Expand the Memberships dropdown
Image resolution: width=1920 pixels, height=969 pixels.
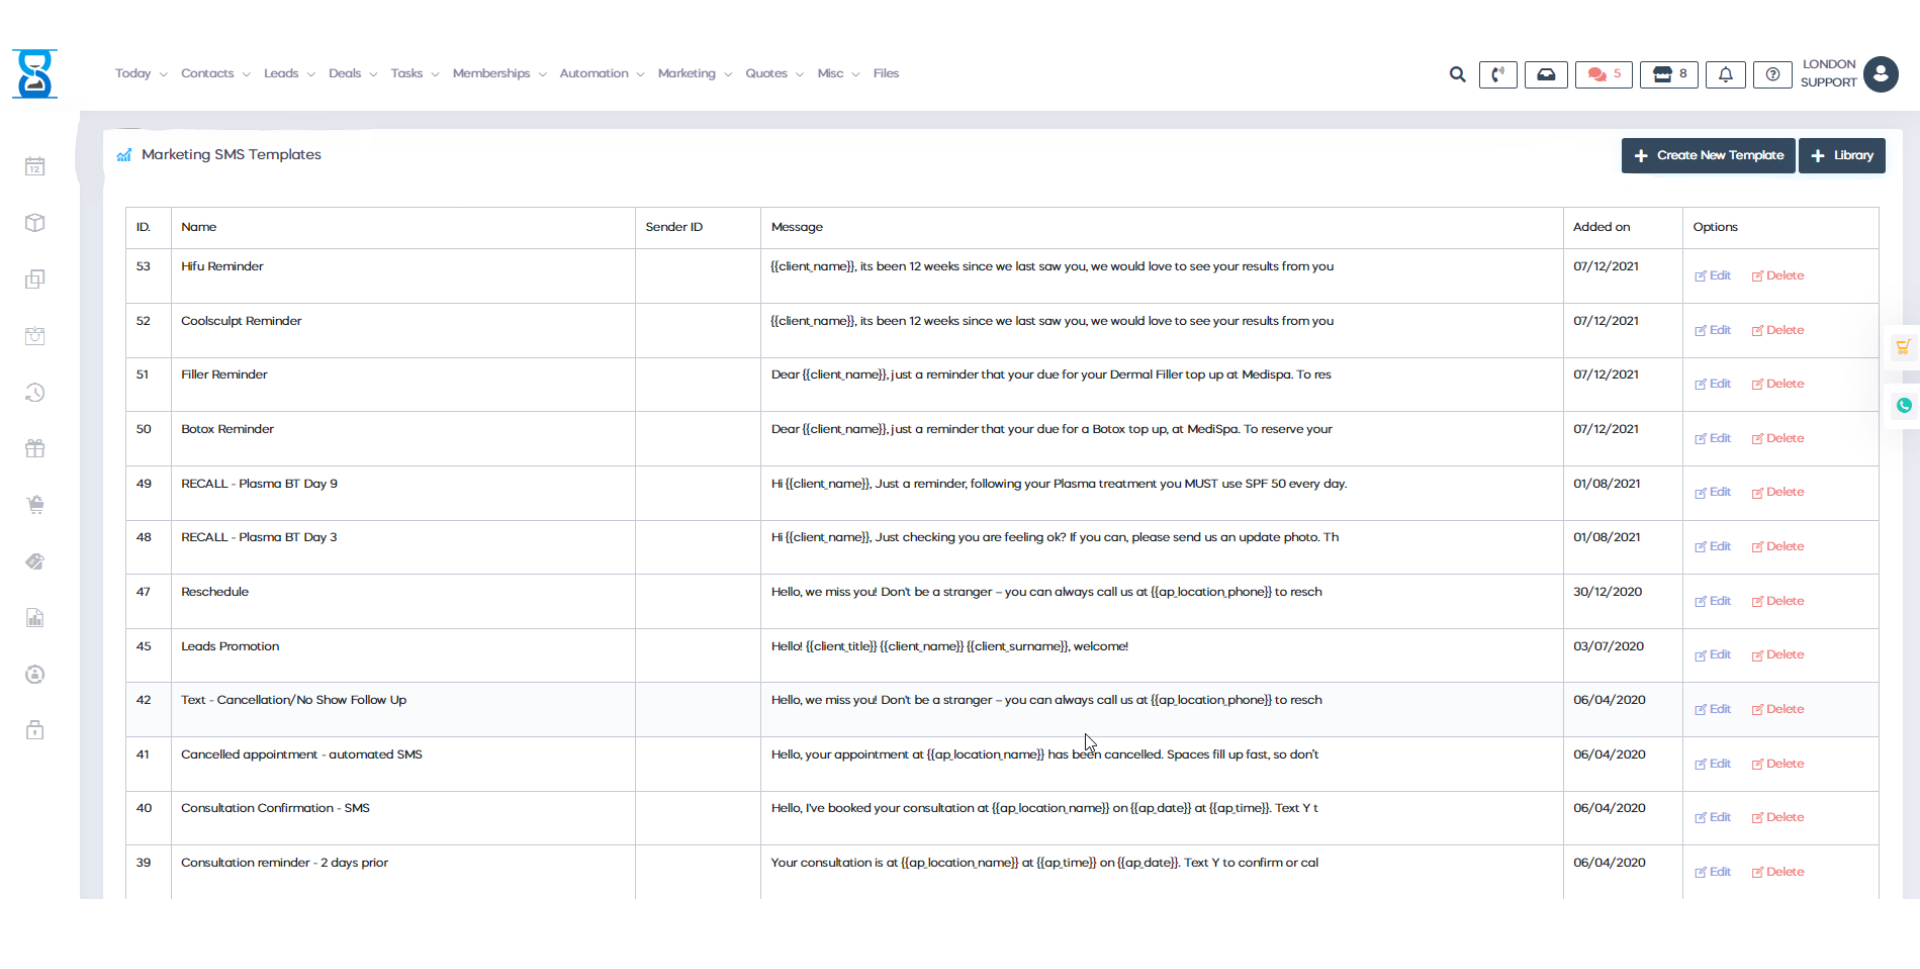[492, 73]
